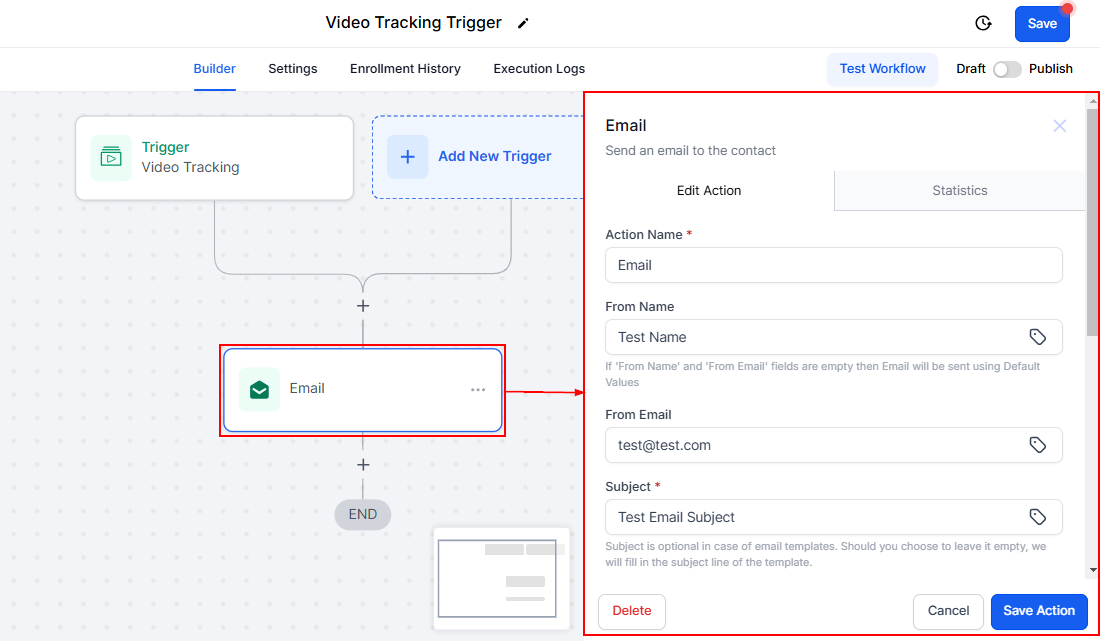This screenshot has height=641, width=1100.
Task: Click the pencil icon to rename workflow
Action: (x=523, y=23)
